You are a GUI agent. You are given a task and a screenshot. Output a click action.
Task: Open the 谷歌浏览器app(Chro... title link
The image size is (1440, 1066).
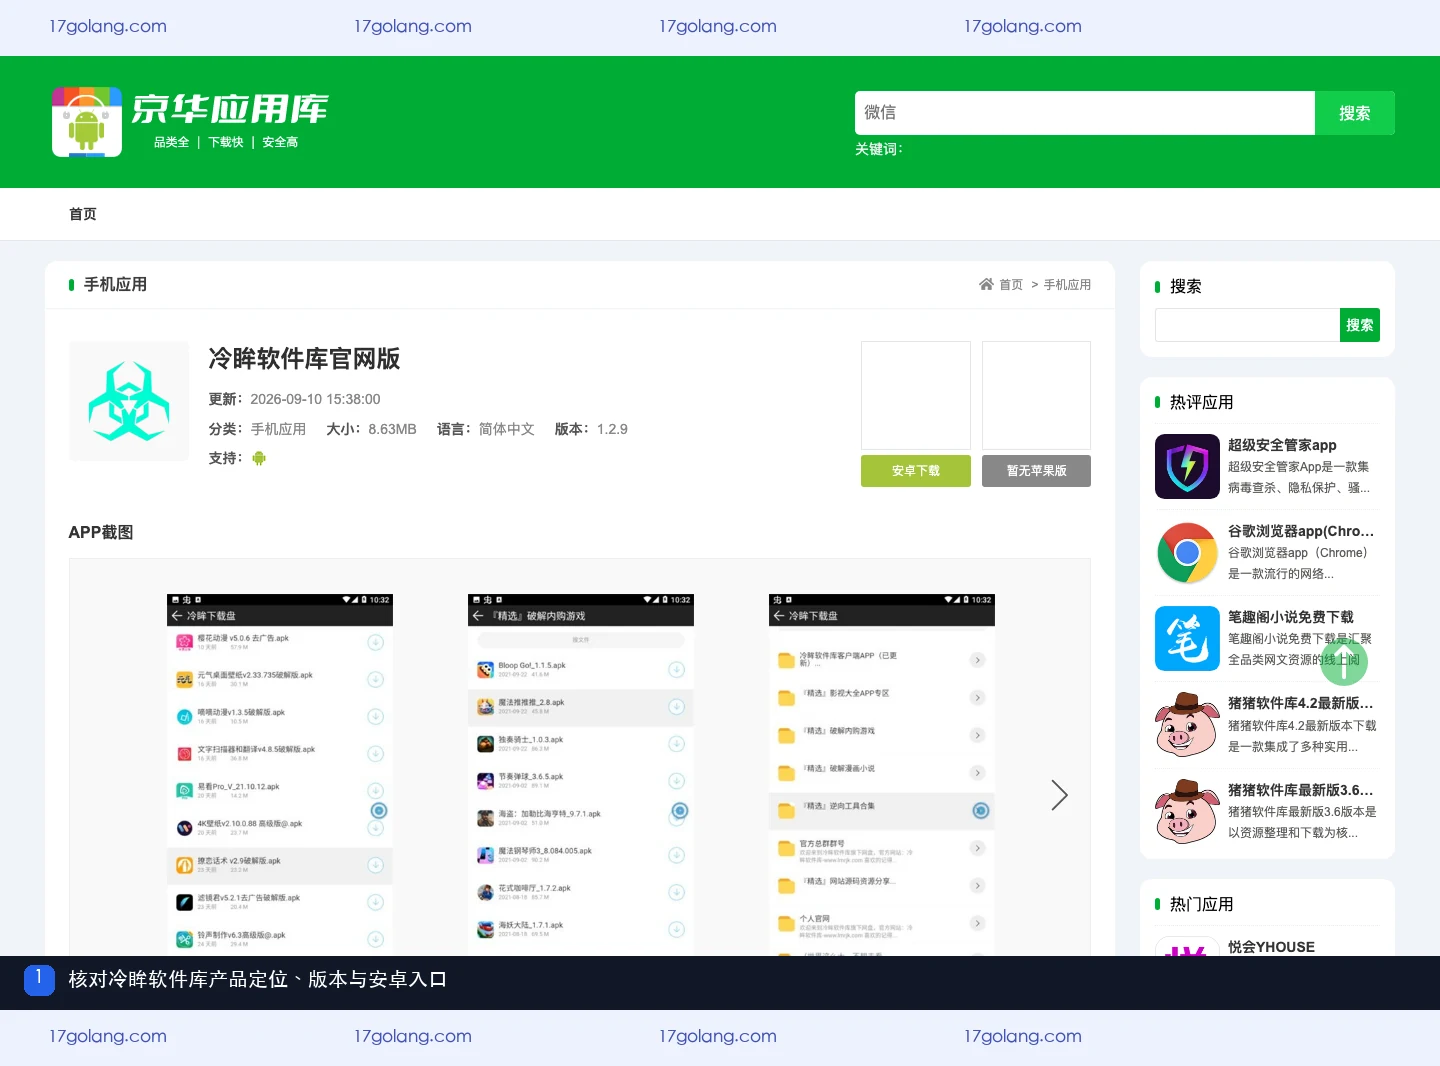[x=1301, y=531]
